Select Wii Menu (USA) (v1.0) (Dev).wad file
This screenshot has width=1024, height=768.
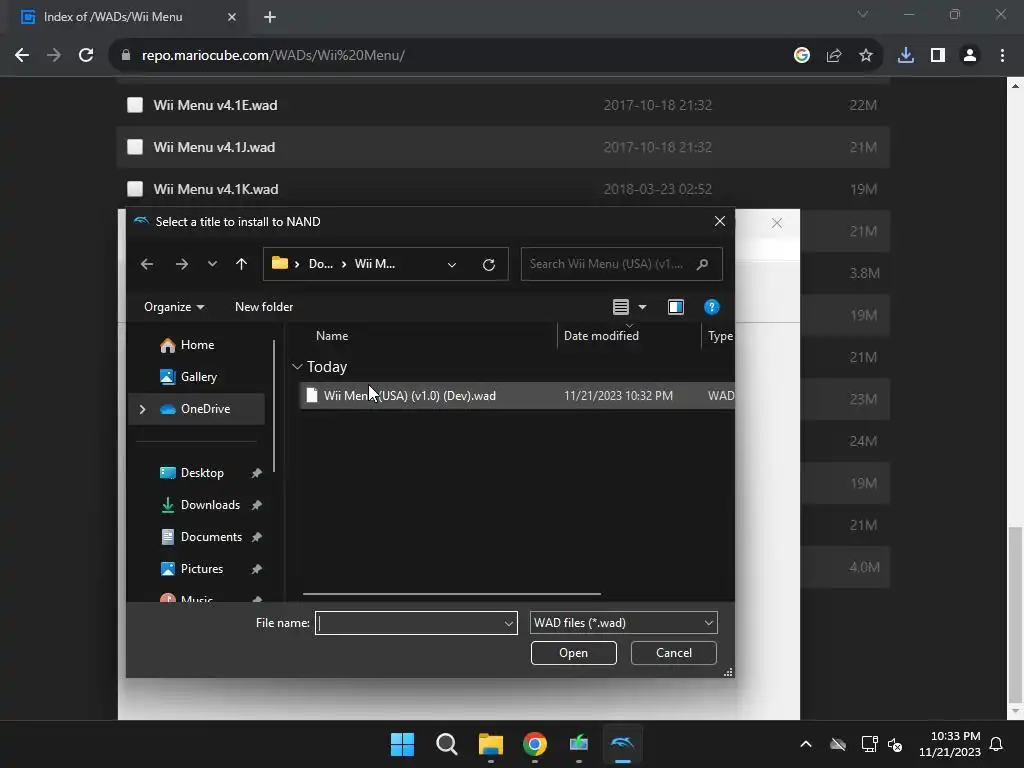pyautogui.click(x=517, y=396)
